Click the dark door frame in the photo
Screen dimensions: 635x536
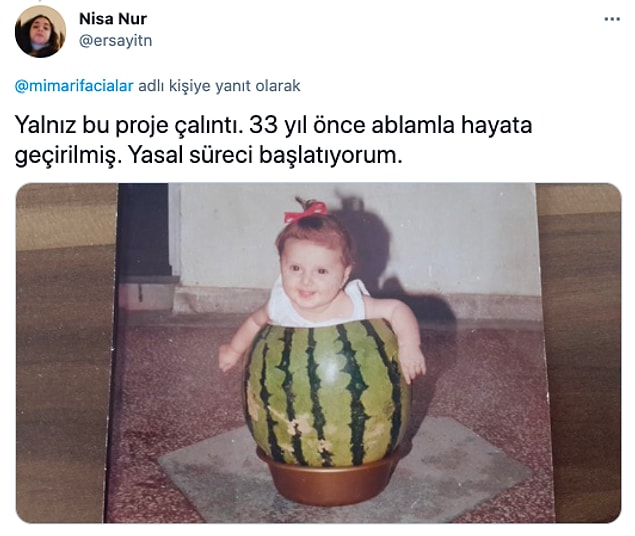(x=144, y=230)
